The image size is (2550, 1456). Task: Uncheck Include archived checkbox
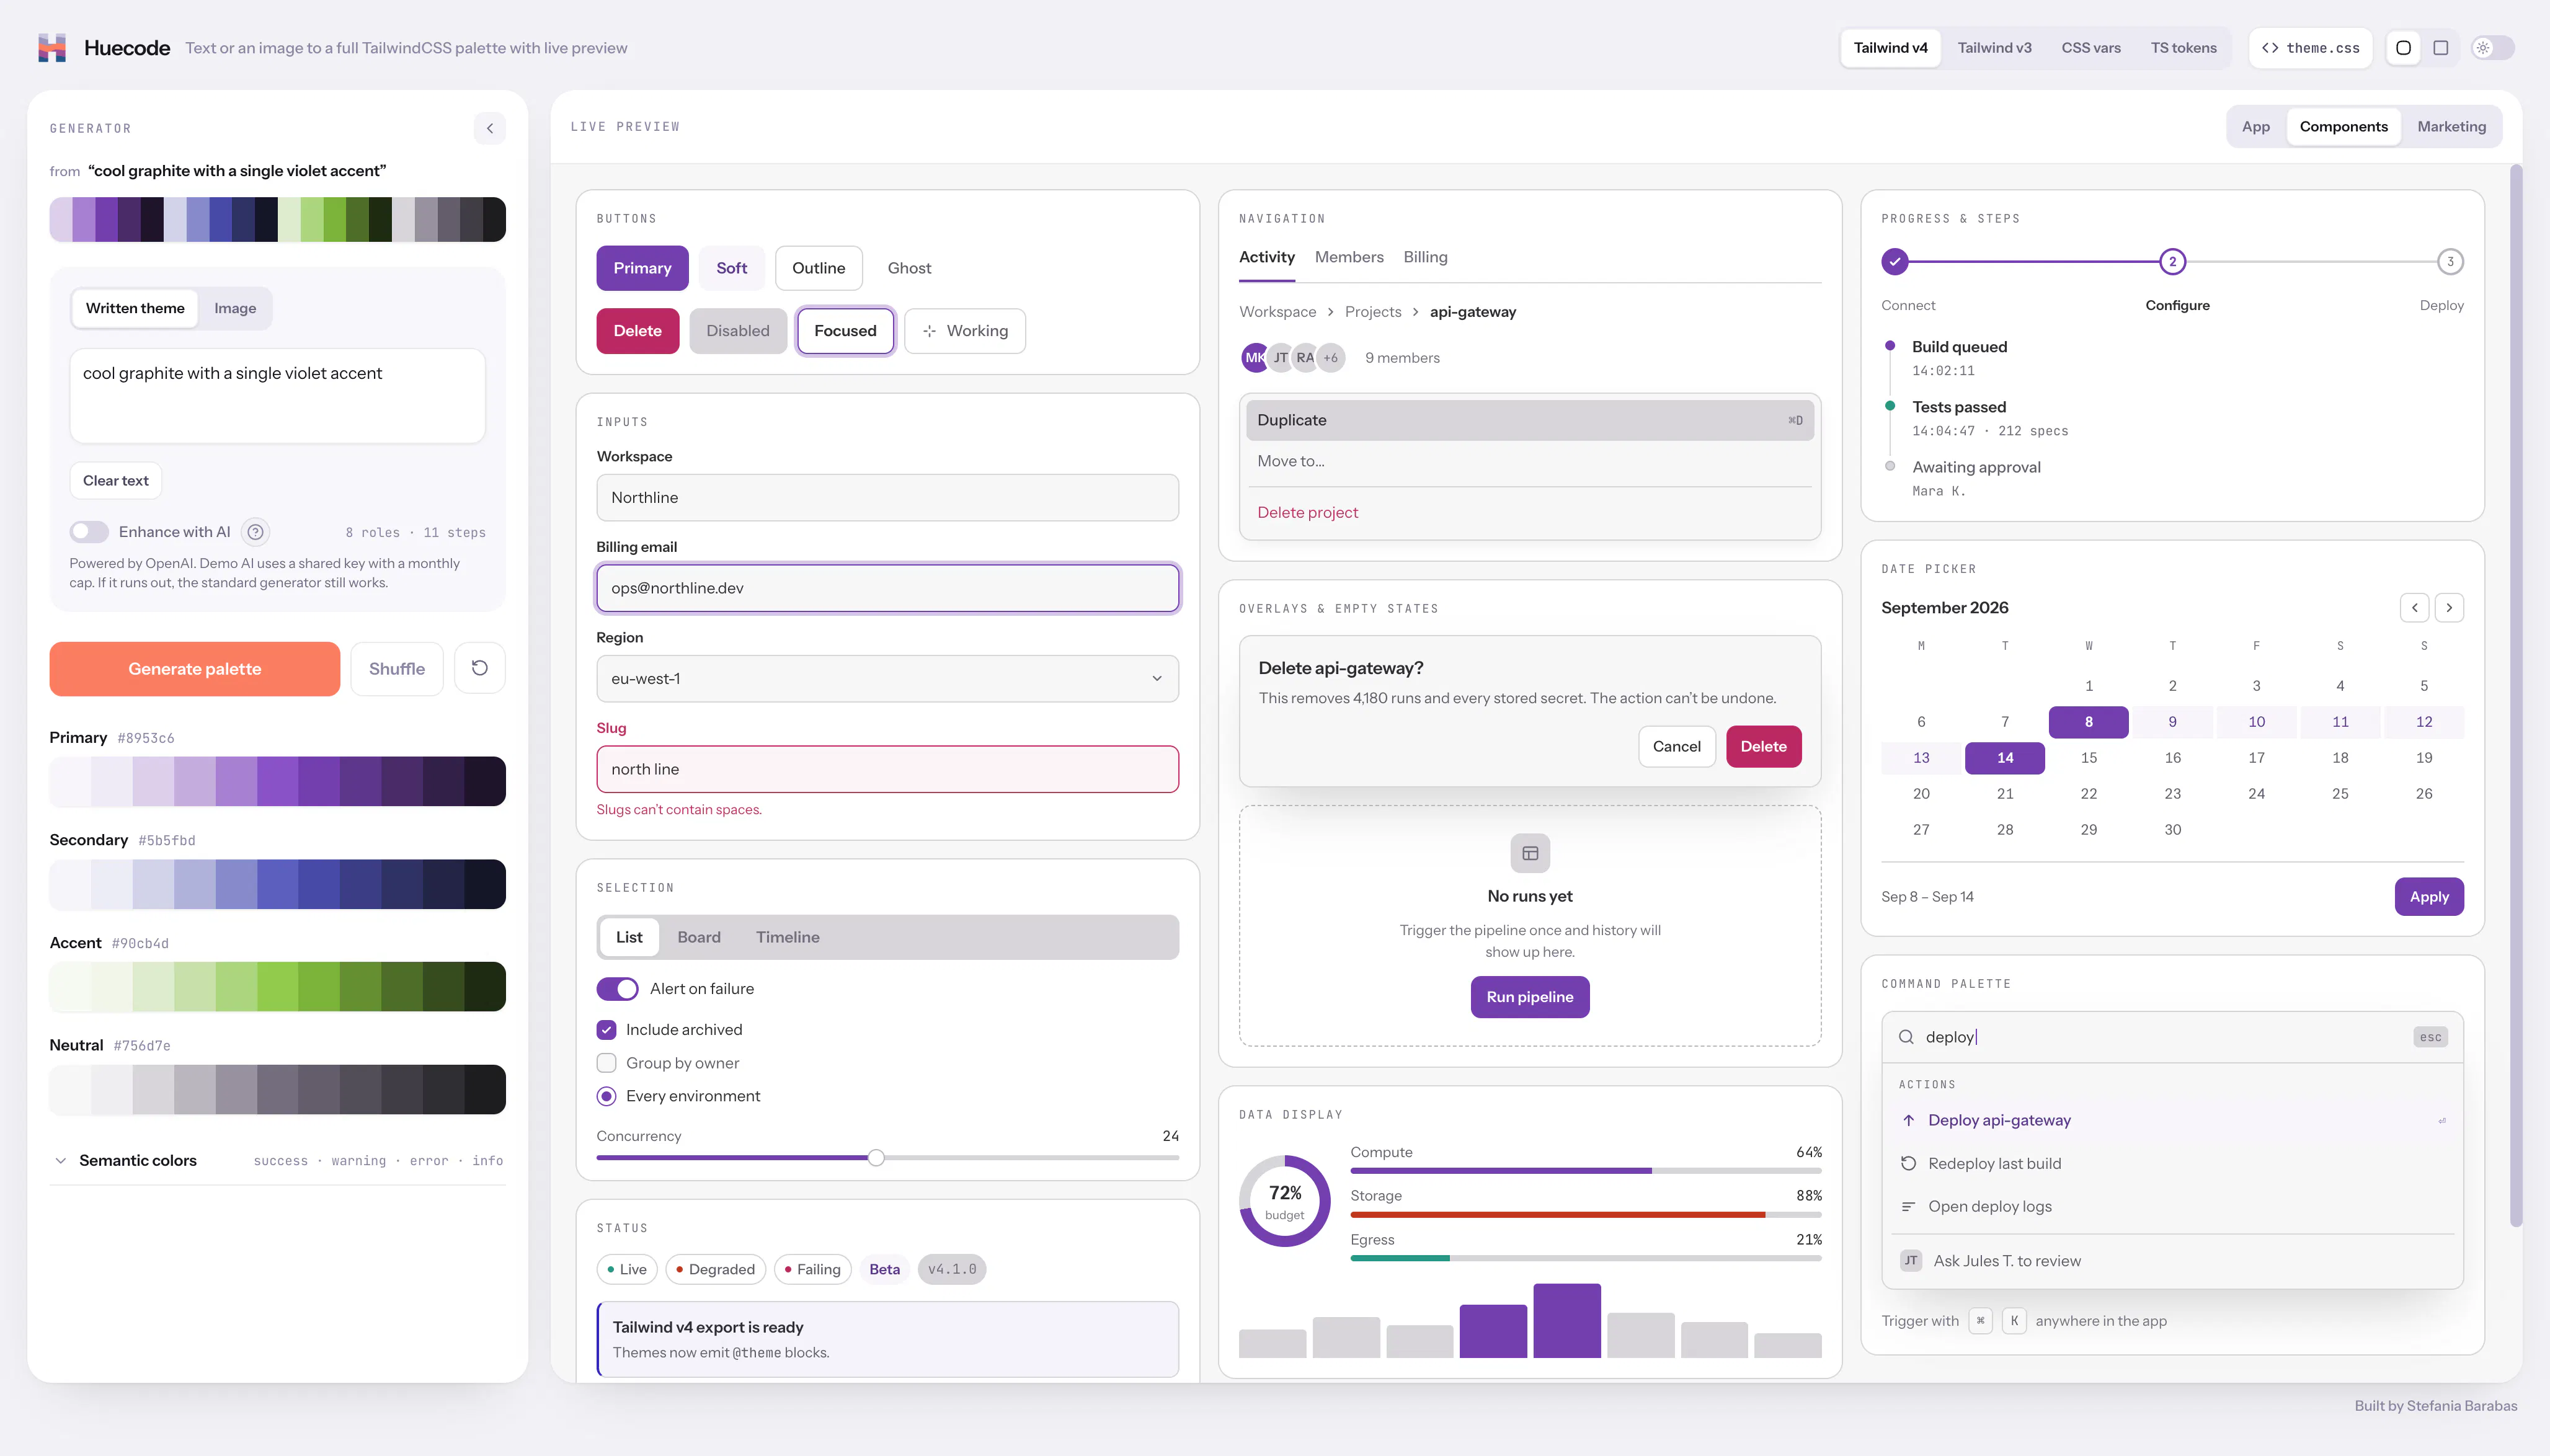pyautogui.click(x=606, y=1030)
